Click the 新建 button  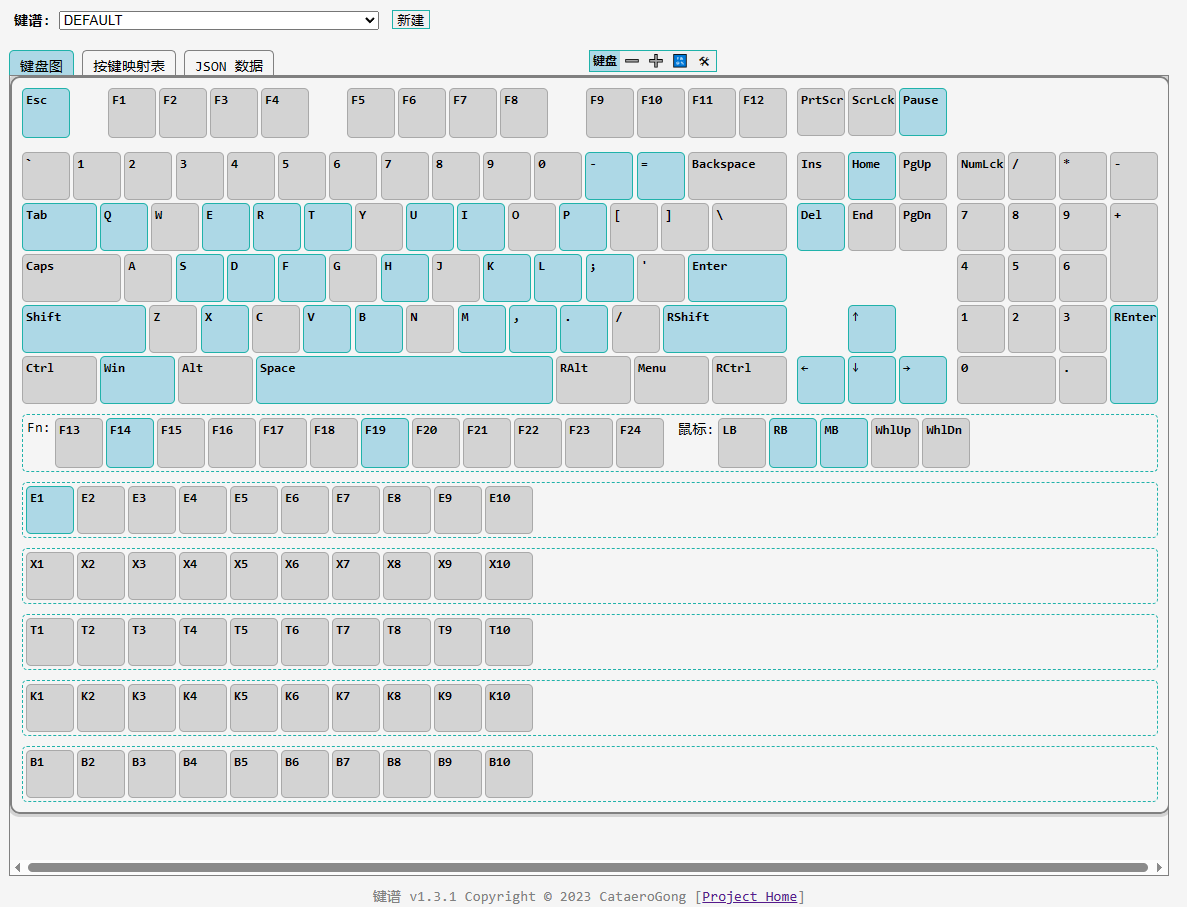click(410, 20)
